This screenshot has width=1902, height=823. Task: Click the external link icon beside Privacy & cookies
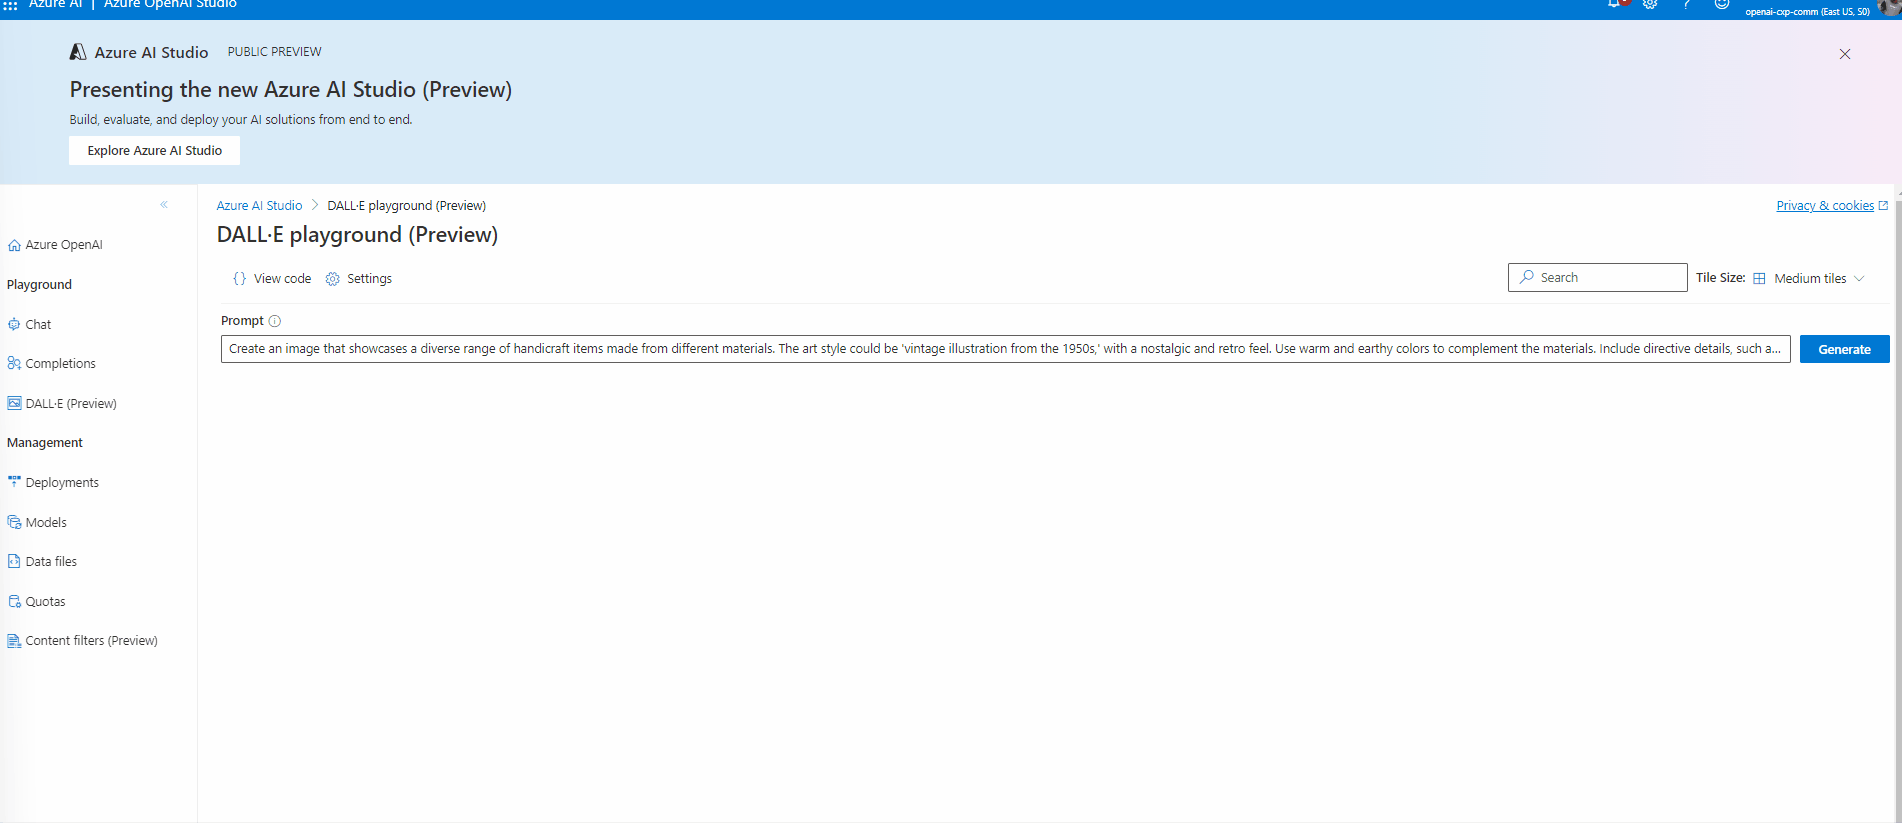click(1883, 205)
